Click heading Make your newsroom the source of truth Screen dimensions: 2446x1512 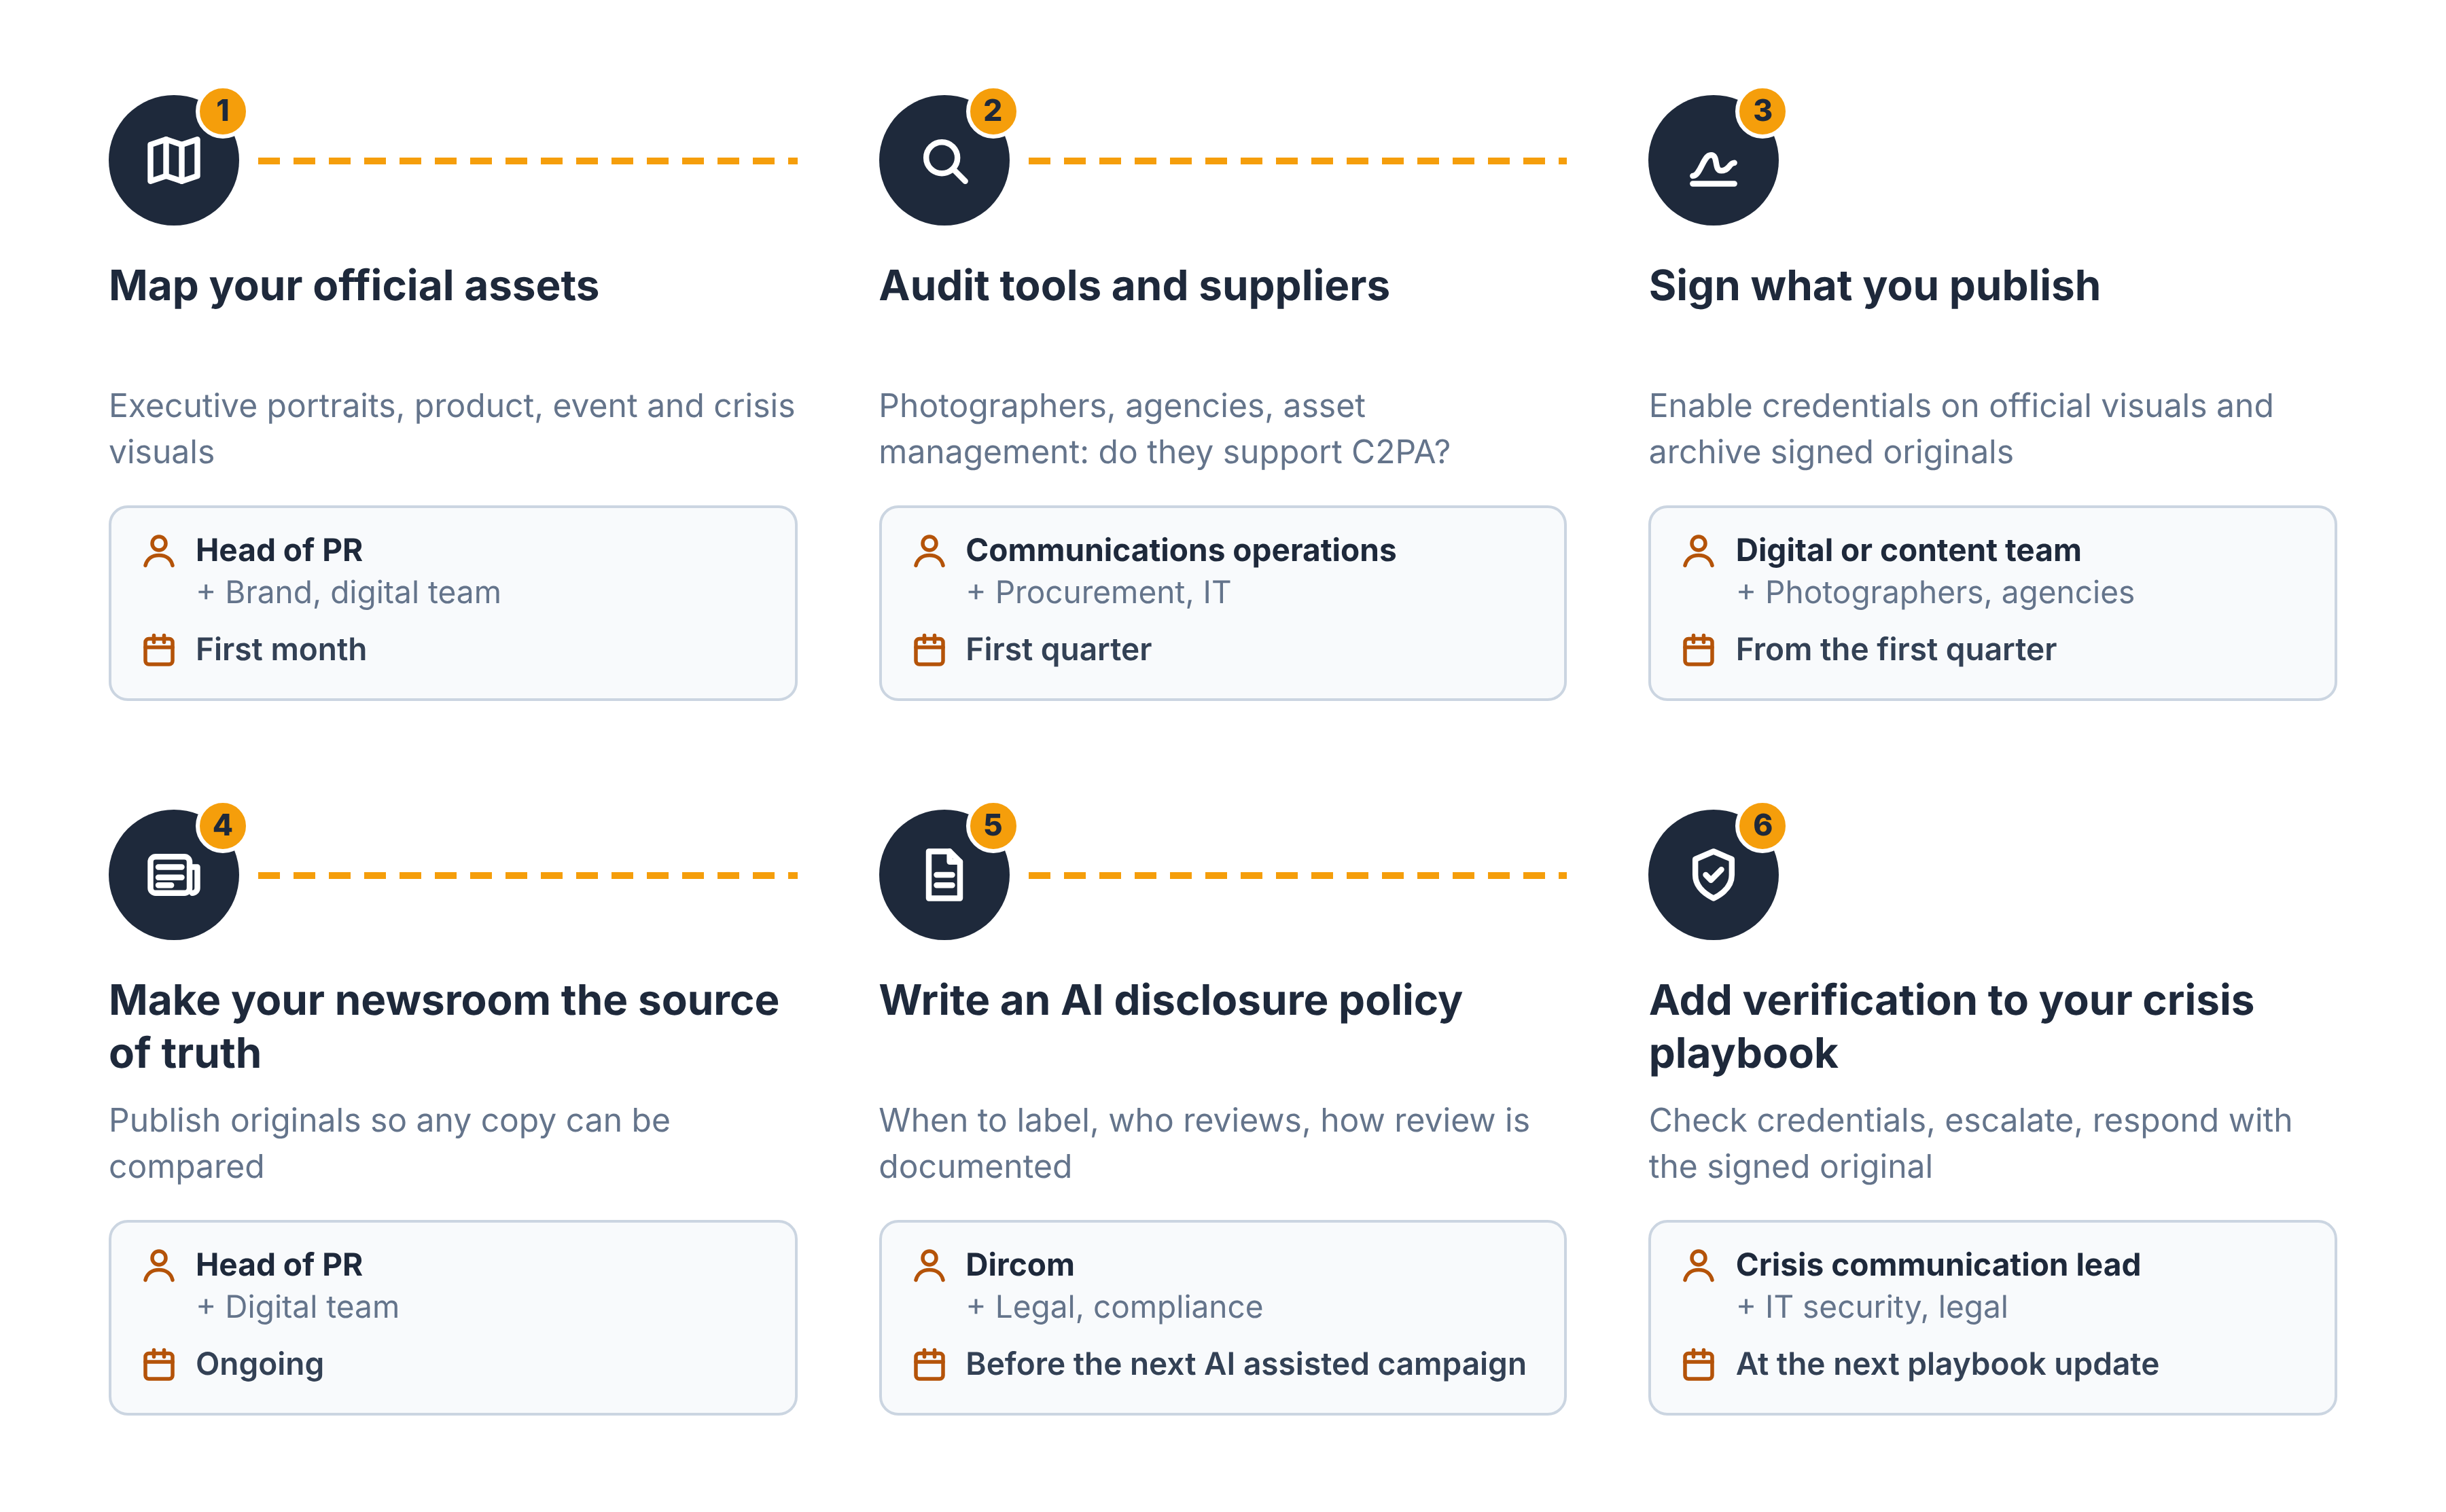444,1026
